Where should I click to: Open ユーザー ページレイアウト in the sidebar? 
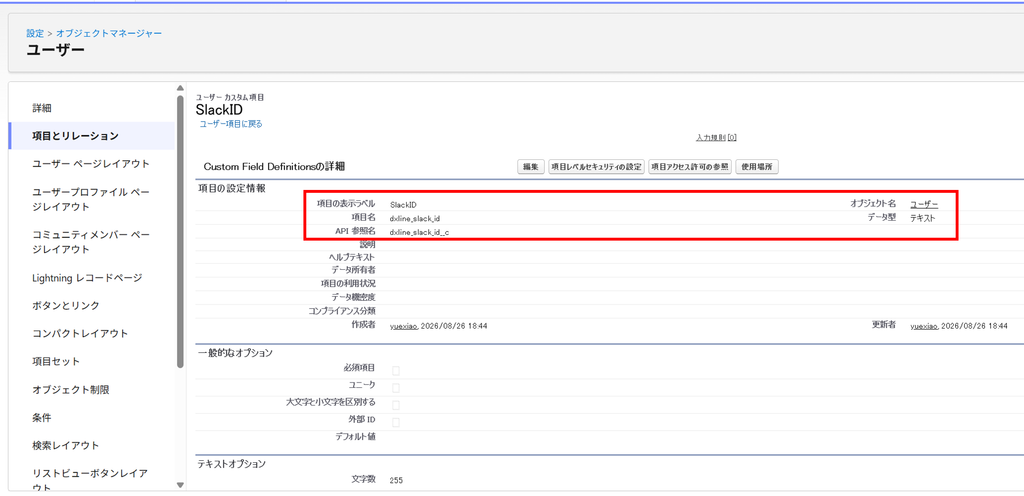(91, 163)
